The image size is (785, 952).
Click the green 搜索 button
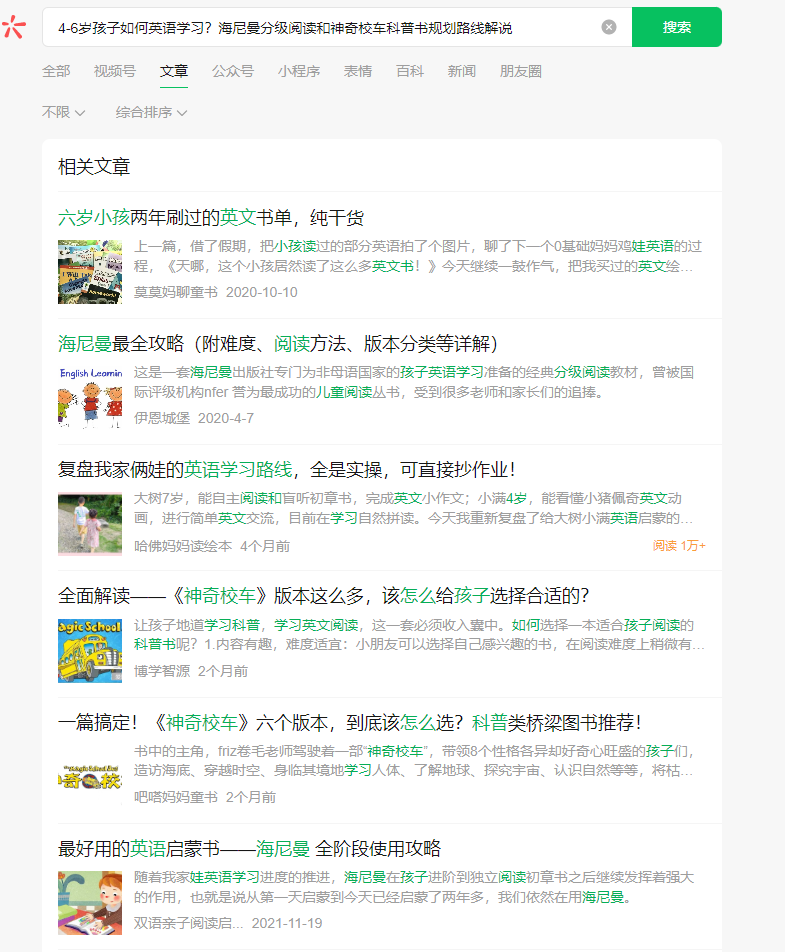click(676, 27)
